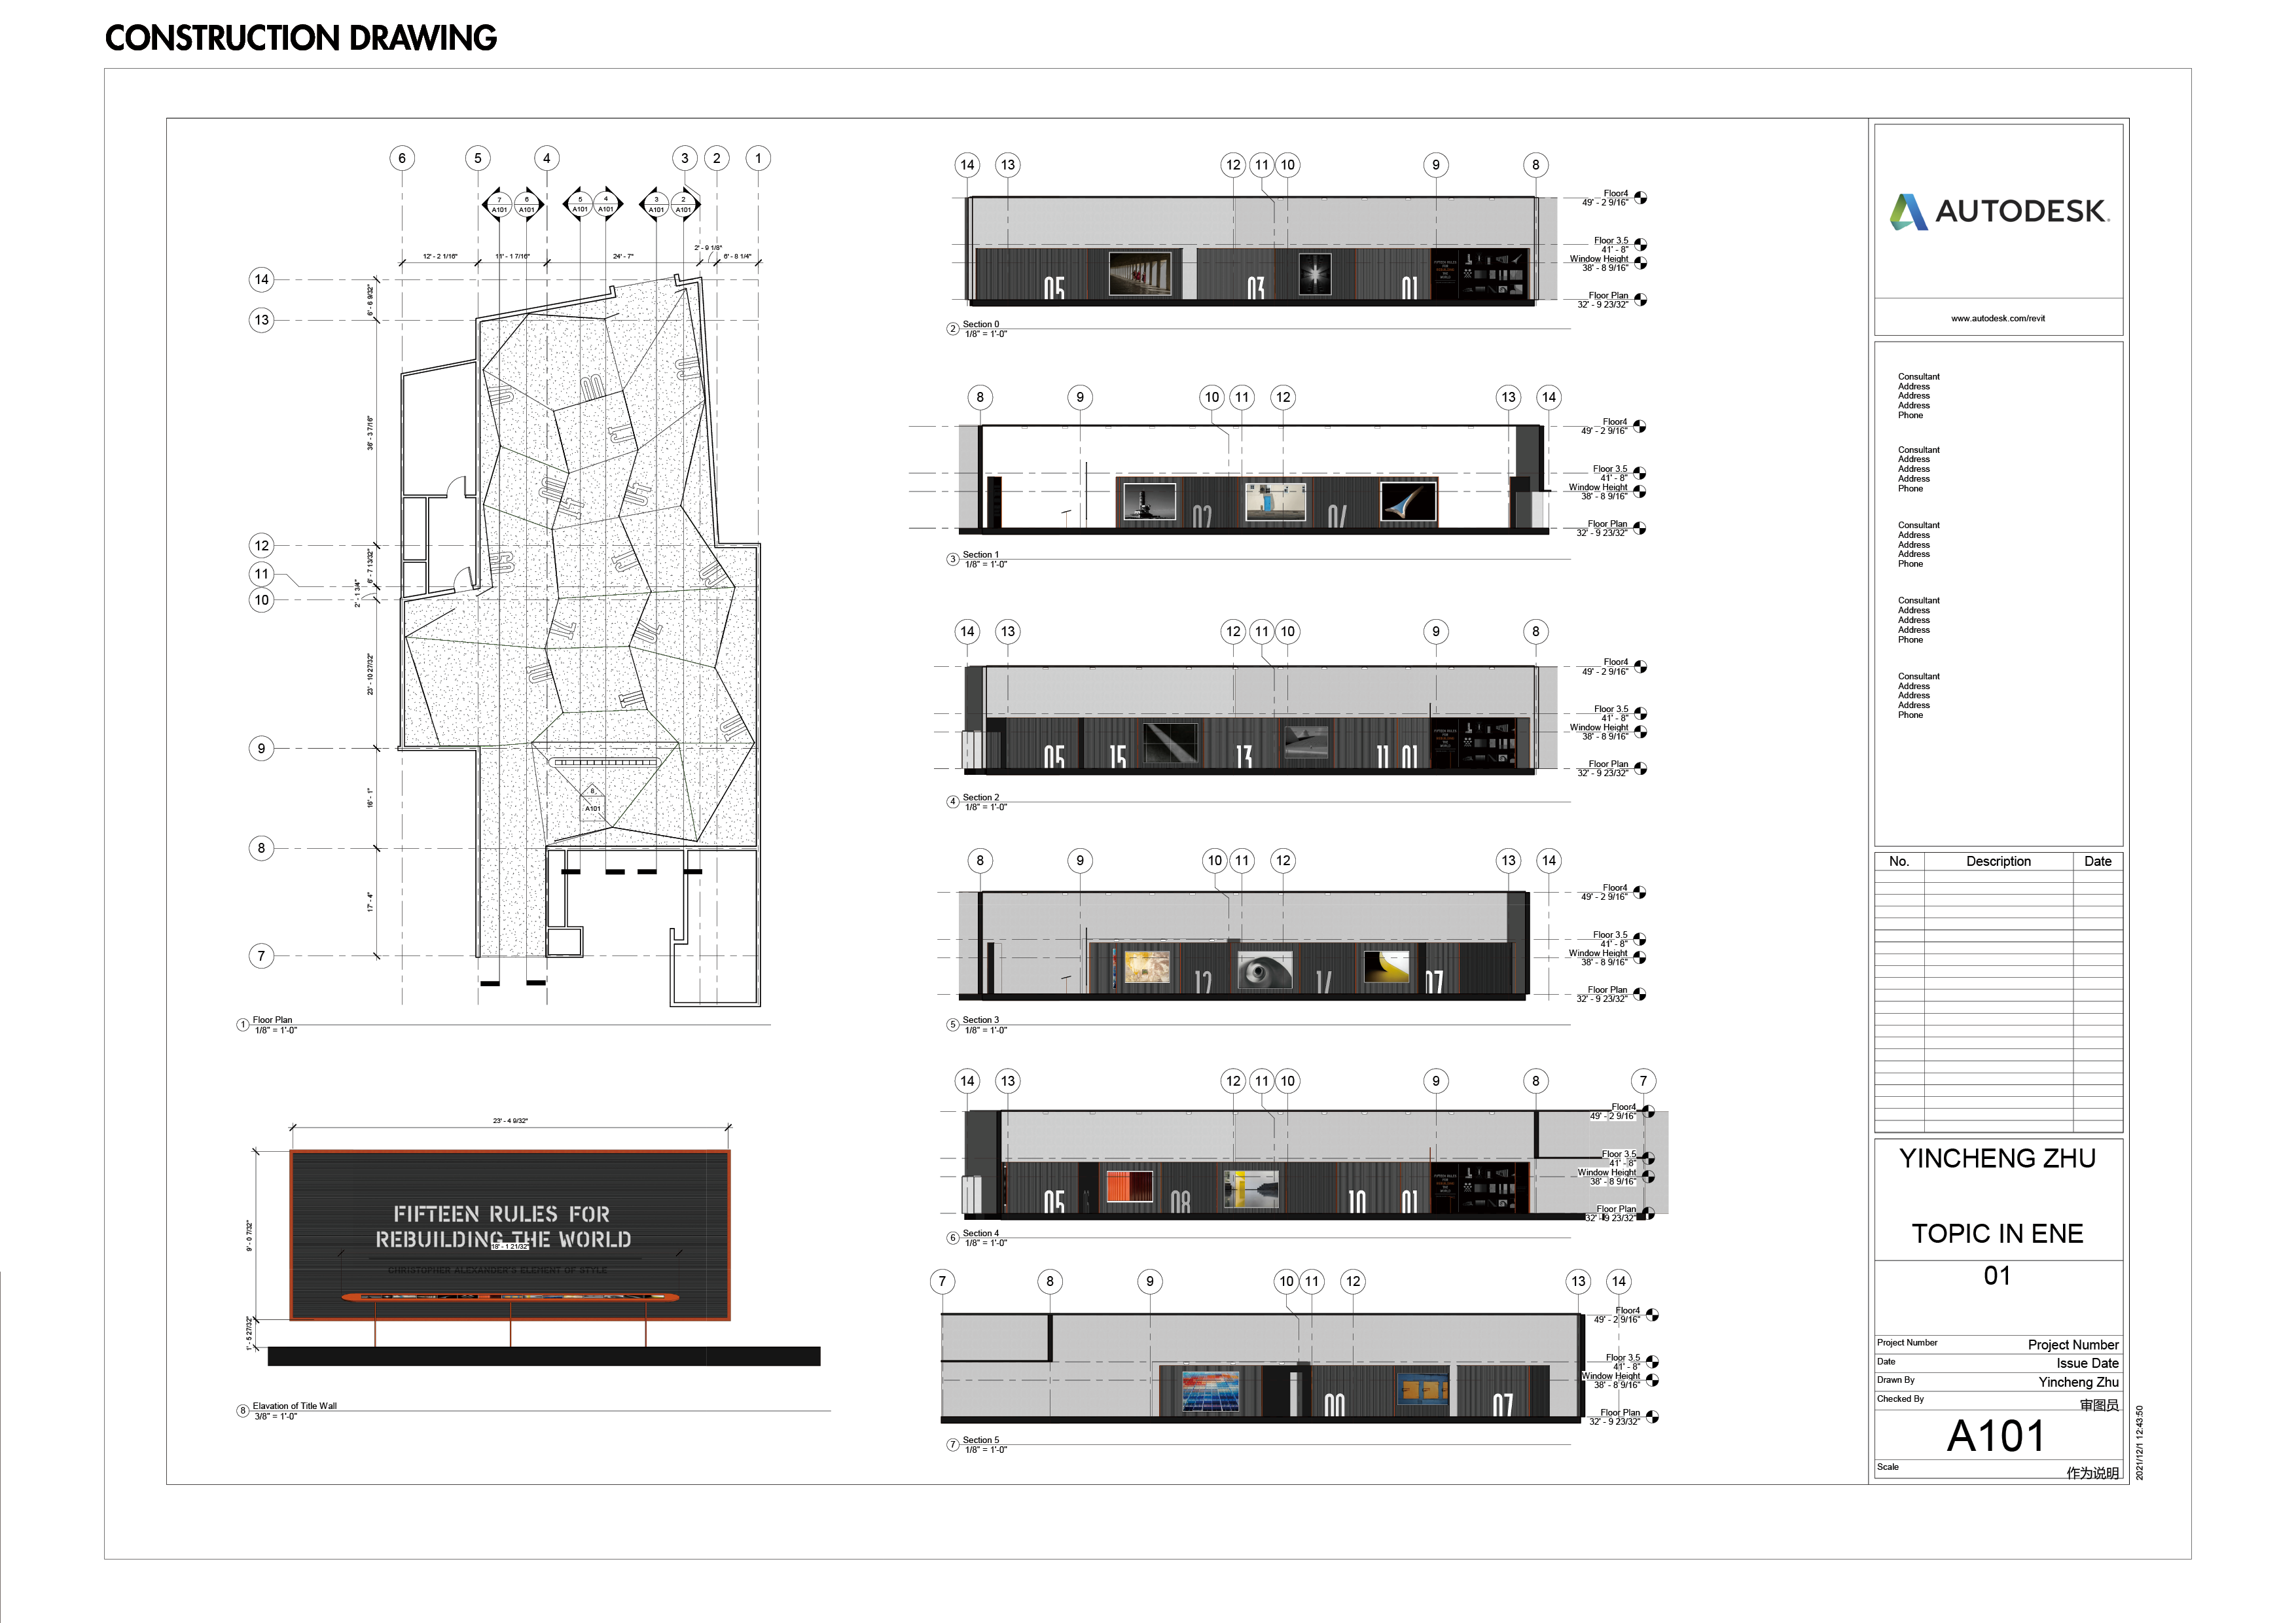Select section marker 2 on floor plan
The width and height of the screenshot is (2296, 1623).
[x=684, y=205]
